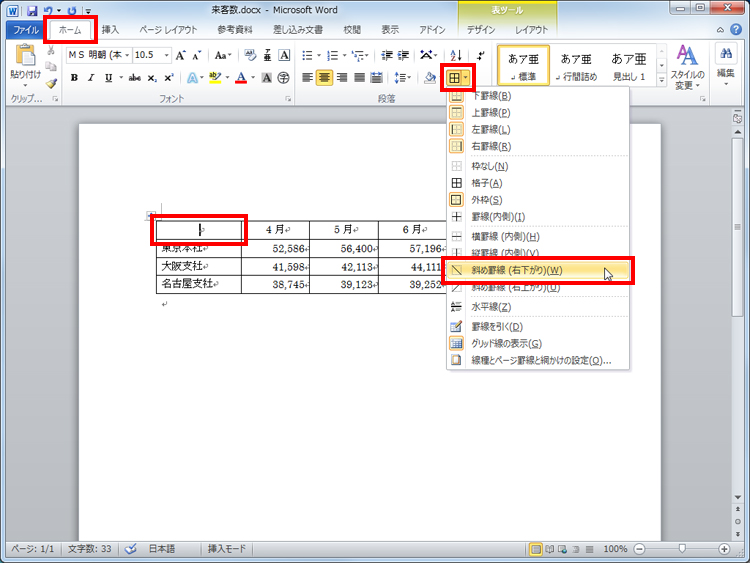Click the vertical scrollbar thumb
Viewport: 750px width, 563px height.
click(738, 227)
